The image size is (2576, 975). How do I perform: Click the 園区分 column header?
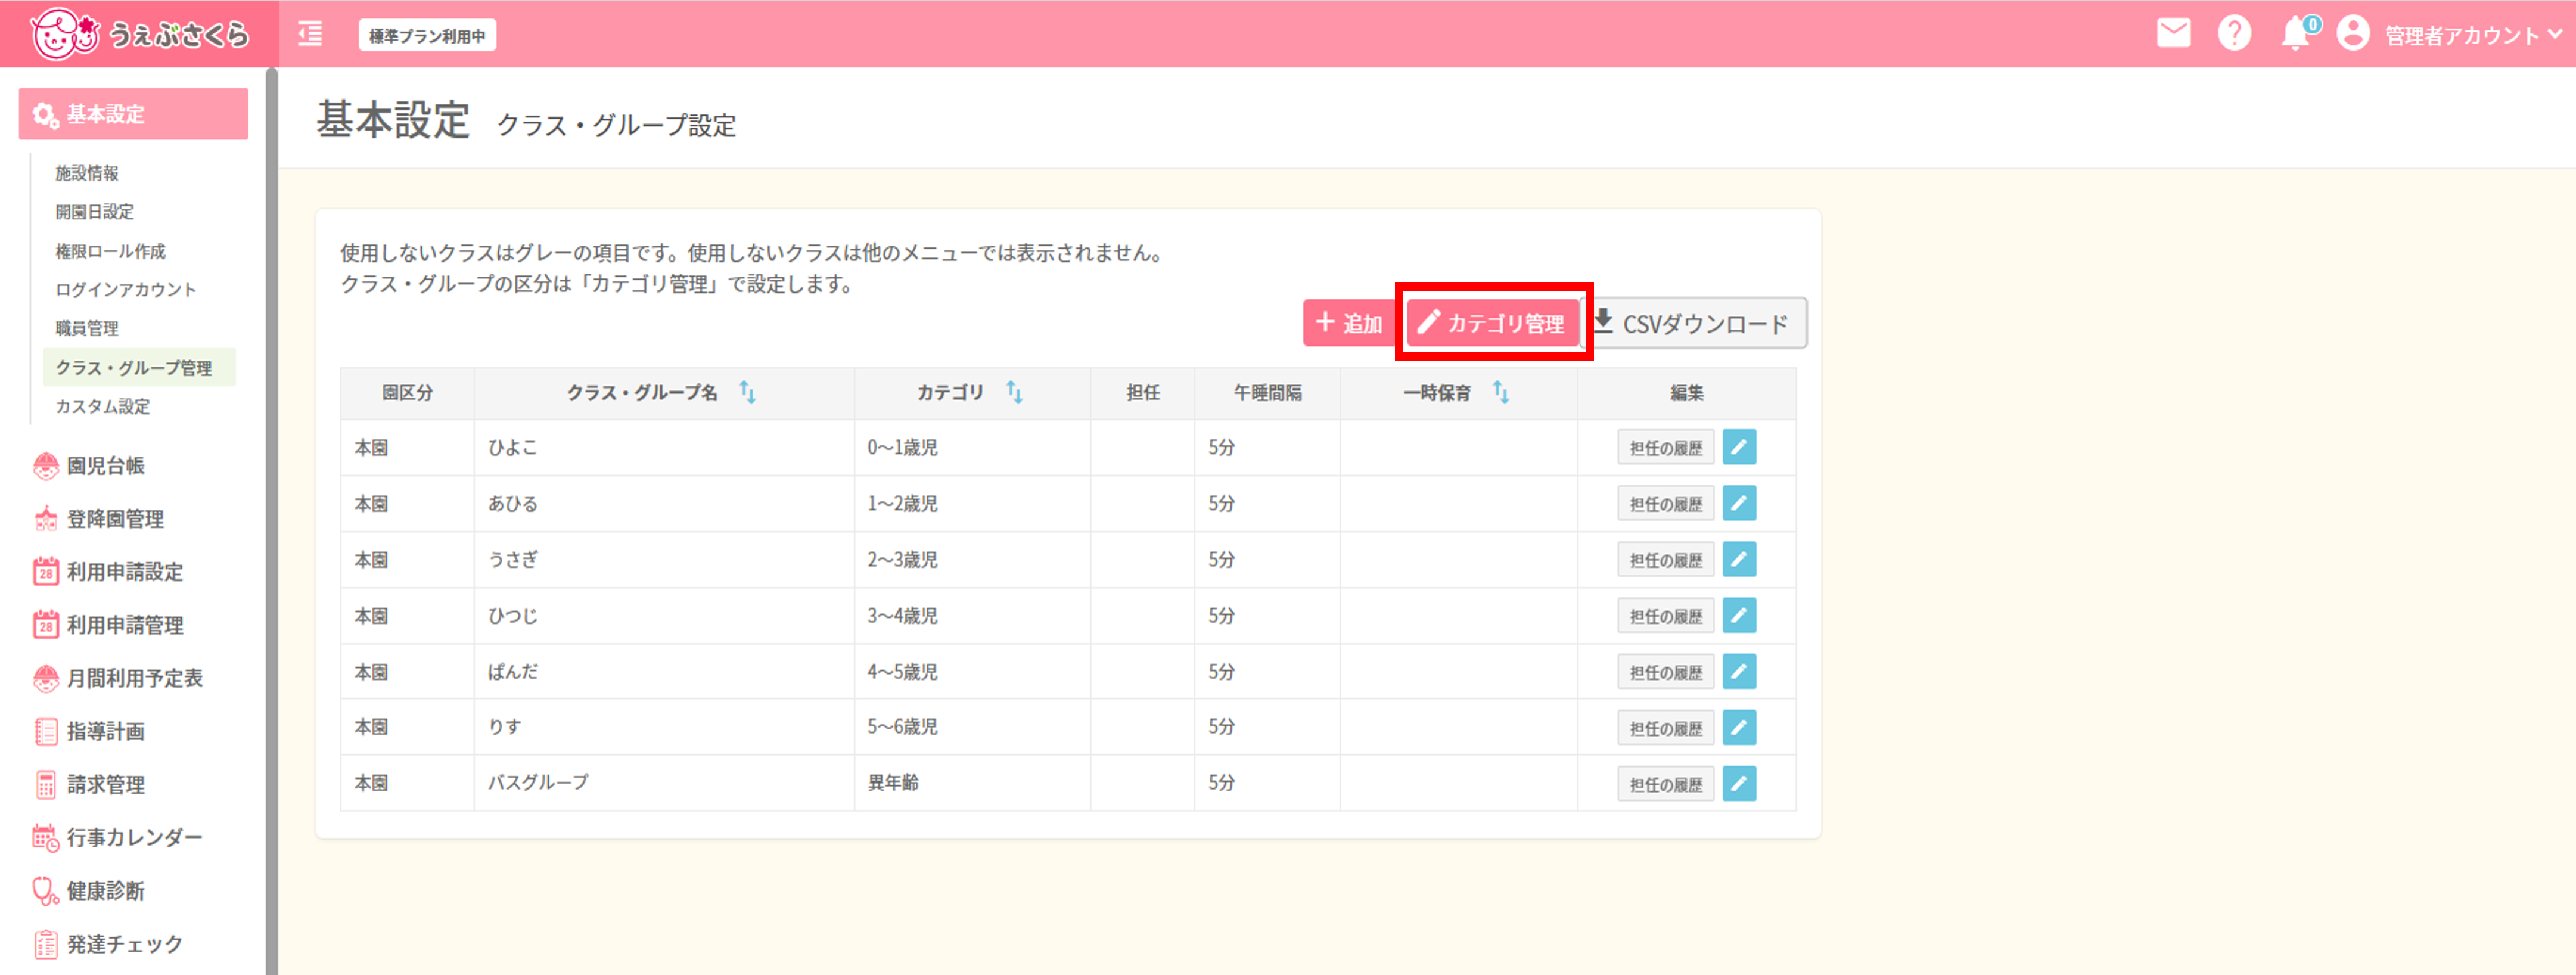coord(407,393)
